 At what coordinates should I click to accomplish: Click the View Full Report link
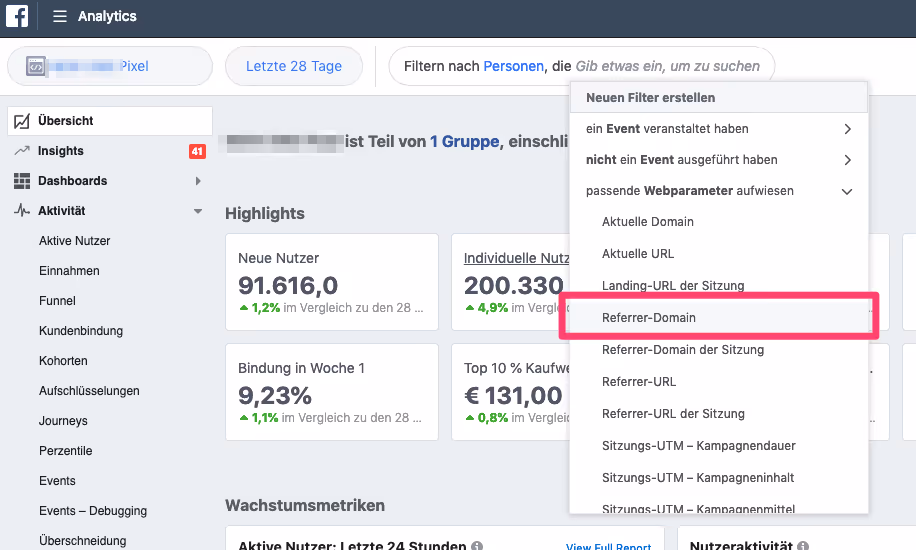(608, 546)
